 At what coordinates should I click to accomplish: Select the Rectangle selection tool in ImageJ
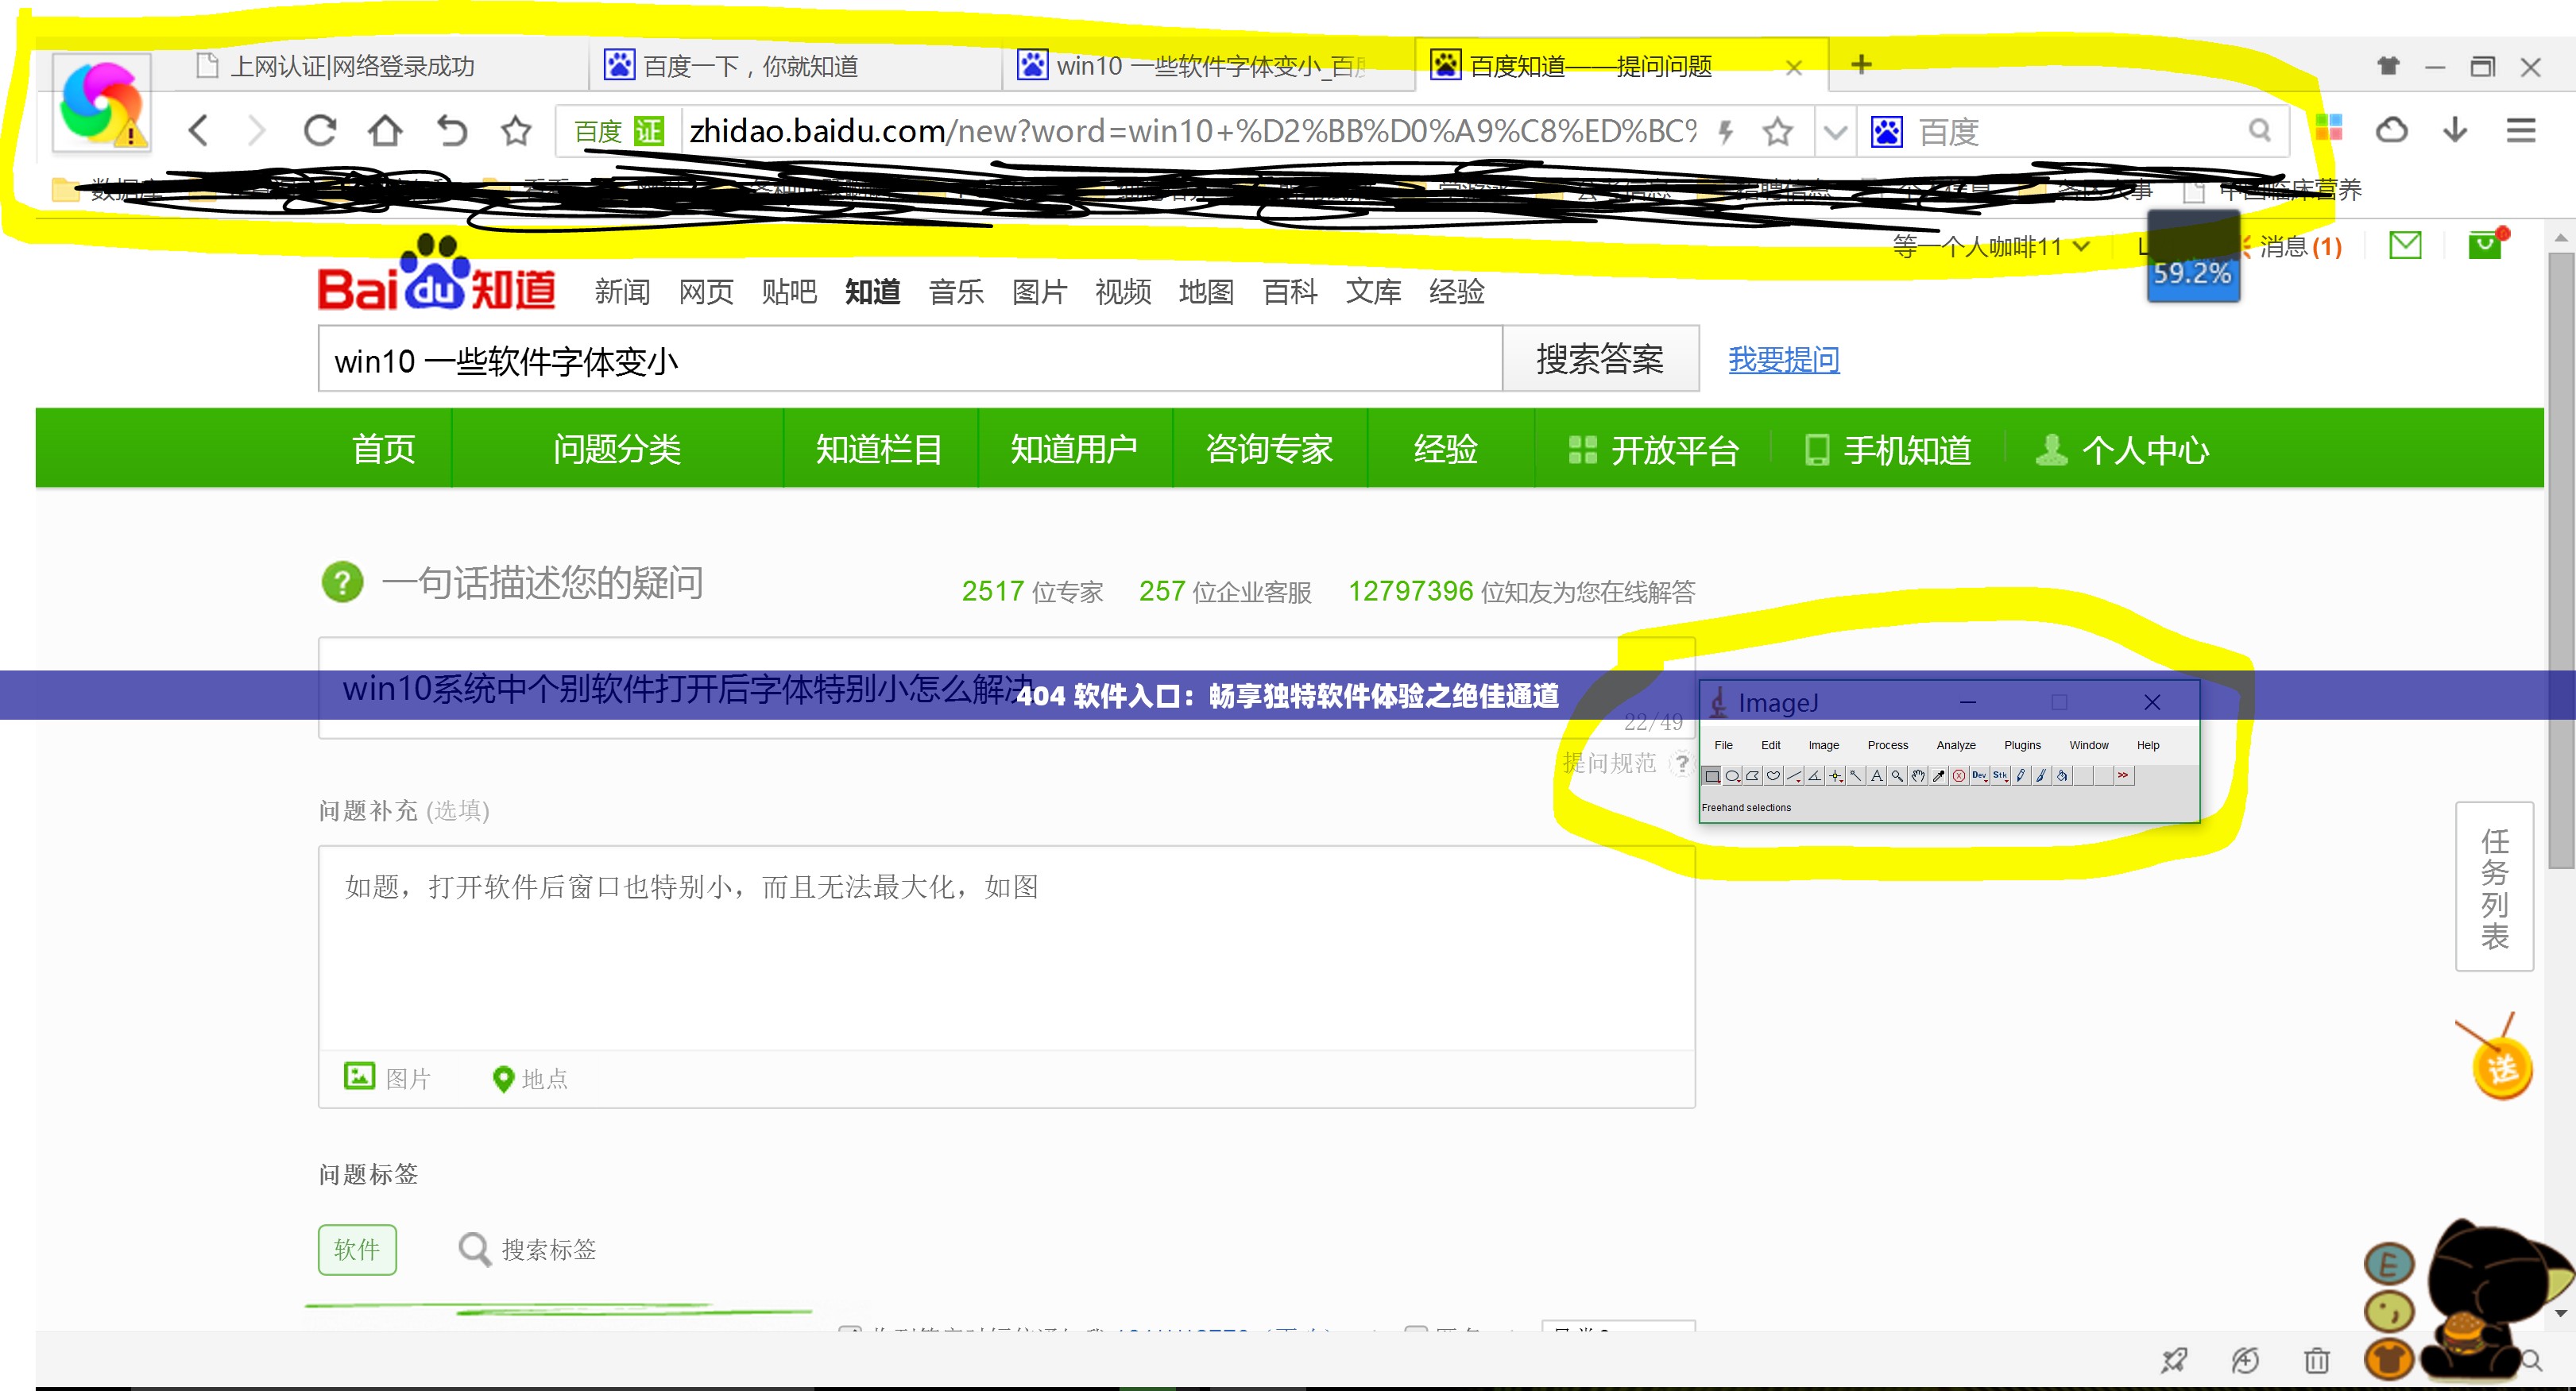coord(1712,776)
